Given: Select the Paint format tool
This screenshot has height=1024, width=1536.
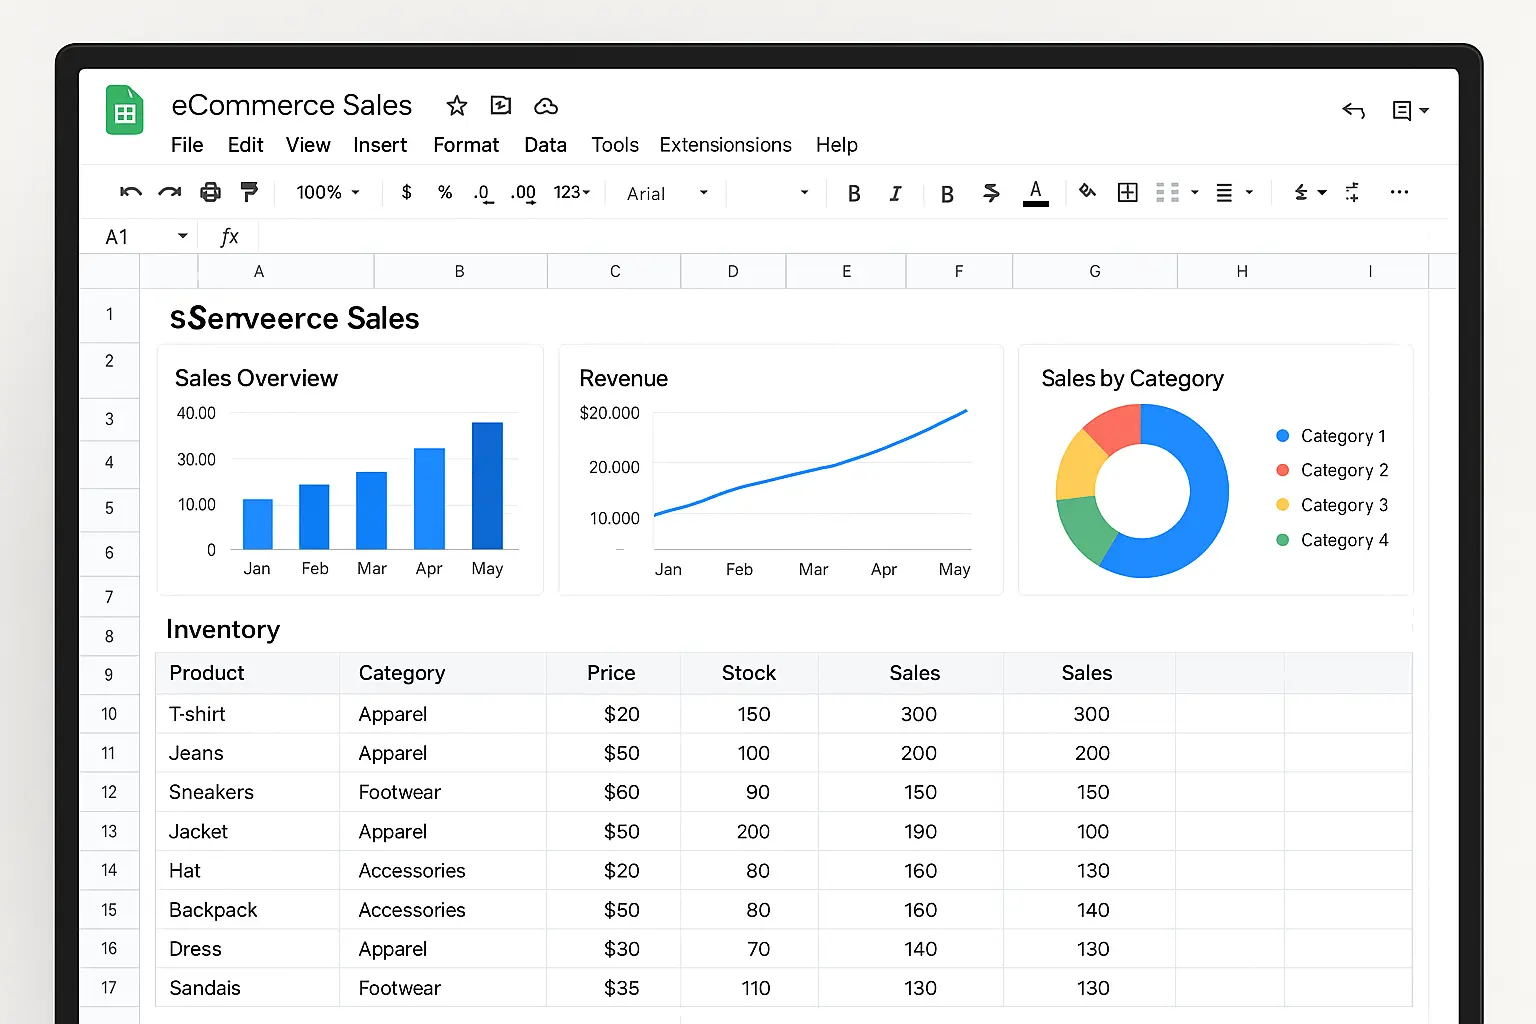Looking at the screenshot, I should 249,192.
